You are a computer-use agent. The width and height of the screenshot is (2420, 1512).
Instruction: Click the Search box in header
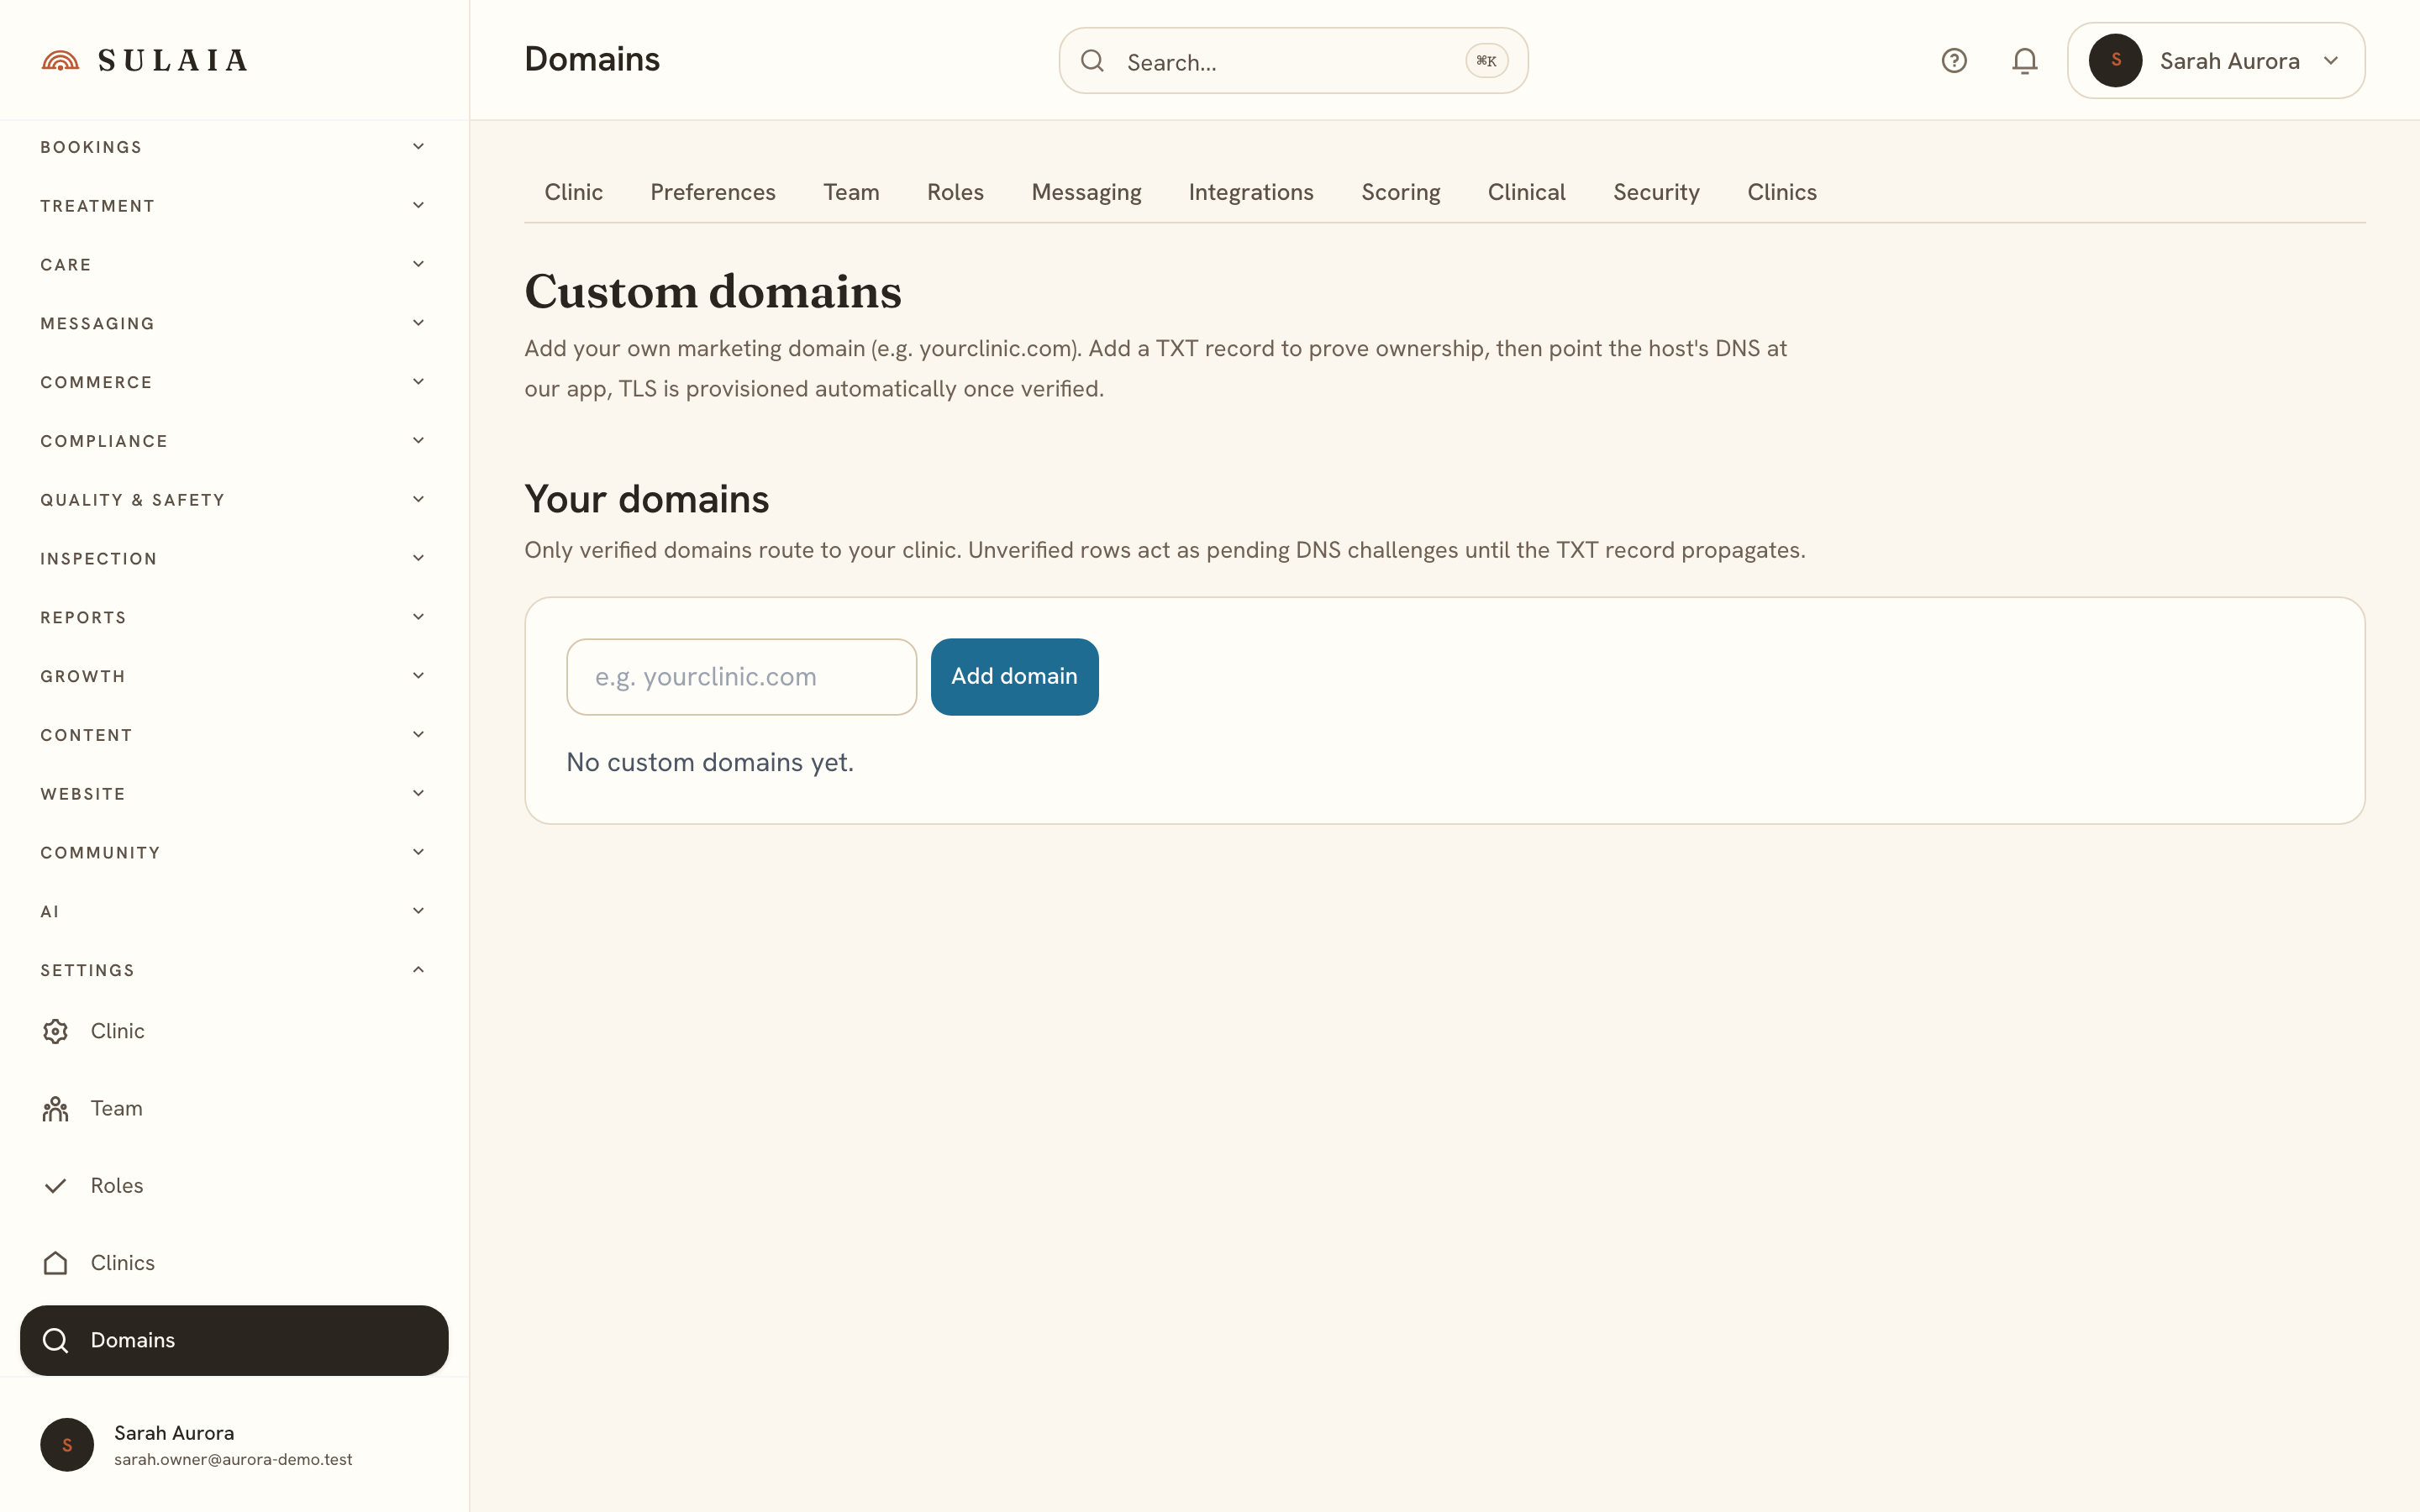(x=1293, y=61)
